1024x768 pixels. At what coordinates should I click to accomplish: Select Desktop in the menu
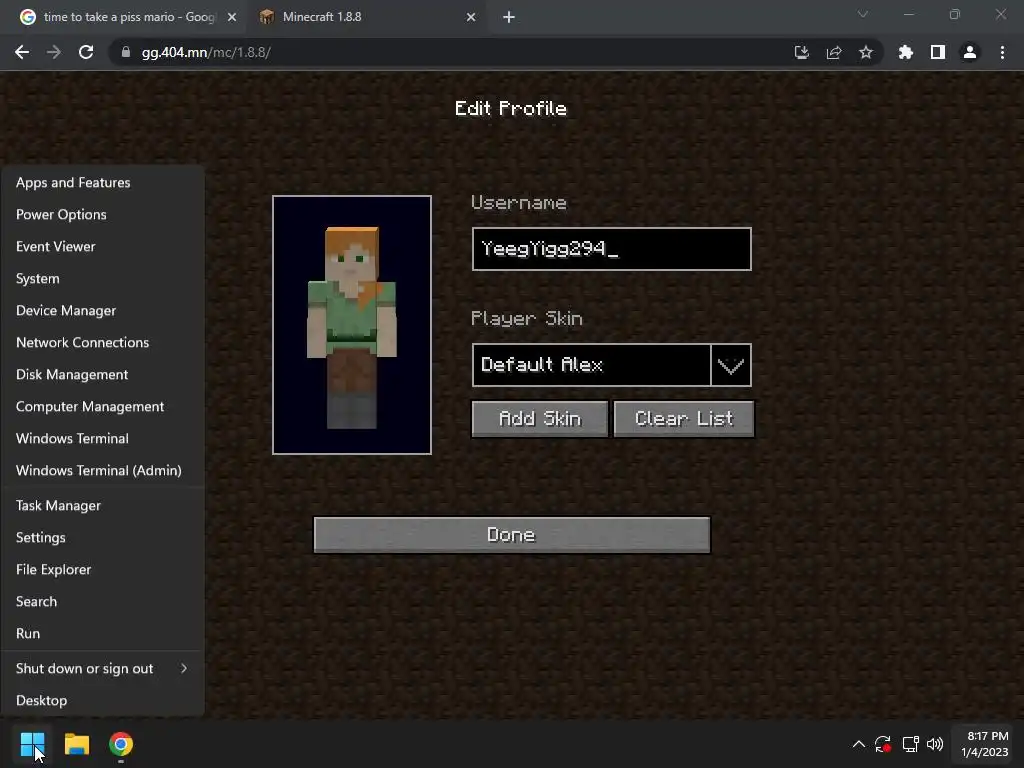pos(103,700)
